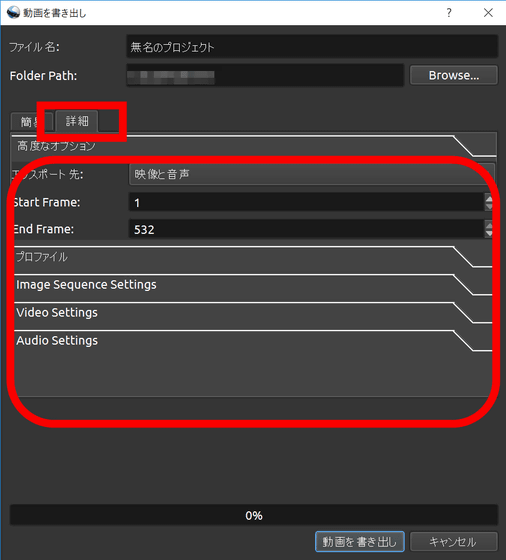Image resolution: width=506 pixels, height=560 pixels.
Task: Switch to the 簡易 tab
Action: coord(32,122)
